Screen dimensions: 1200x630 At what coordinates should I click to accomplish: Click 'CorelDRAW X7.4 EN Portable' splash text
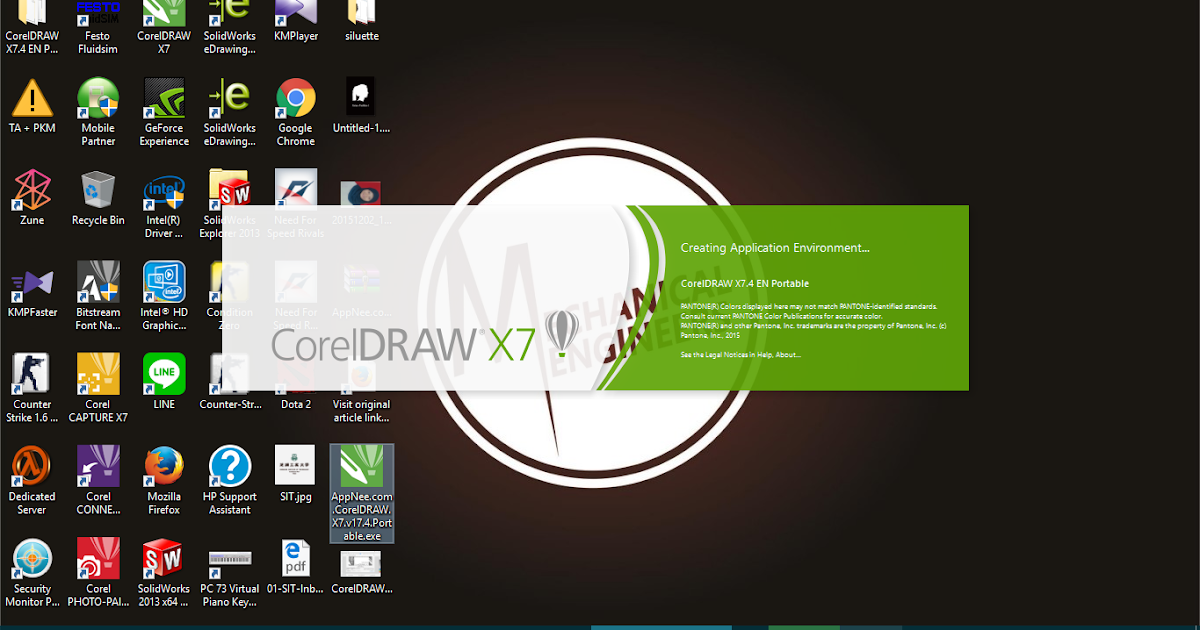tap(745, 284)
